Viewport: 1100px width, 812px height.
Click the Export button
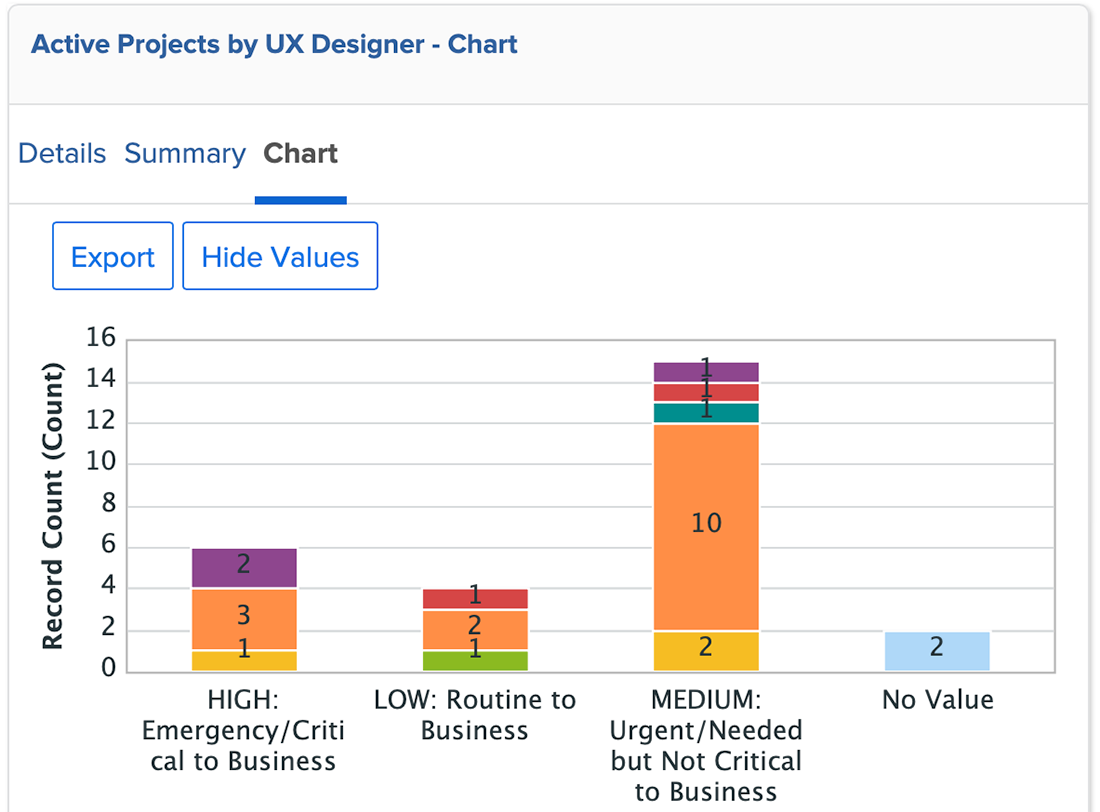point(113,257)
